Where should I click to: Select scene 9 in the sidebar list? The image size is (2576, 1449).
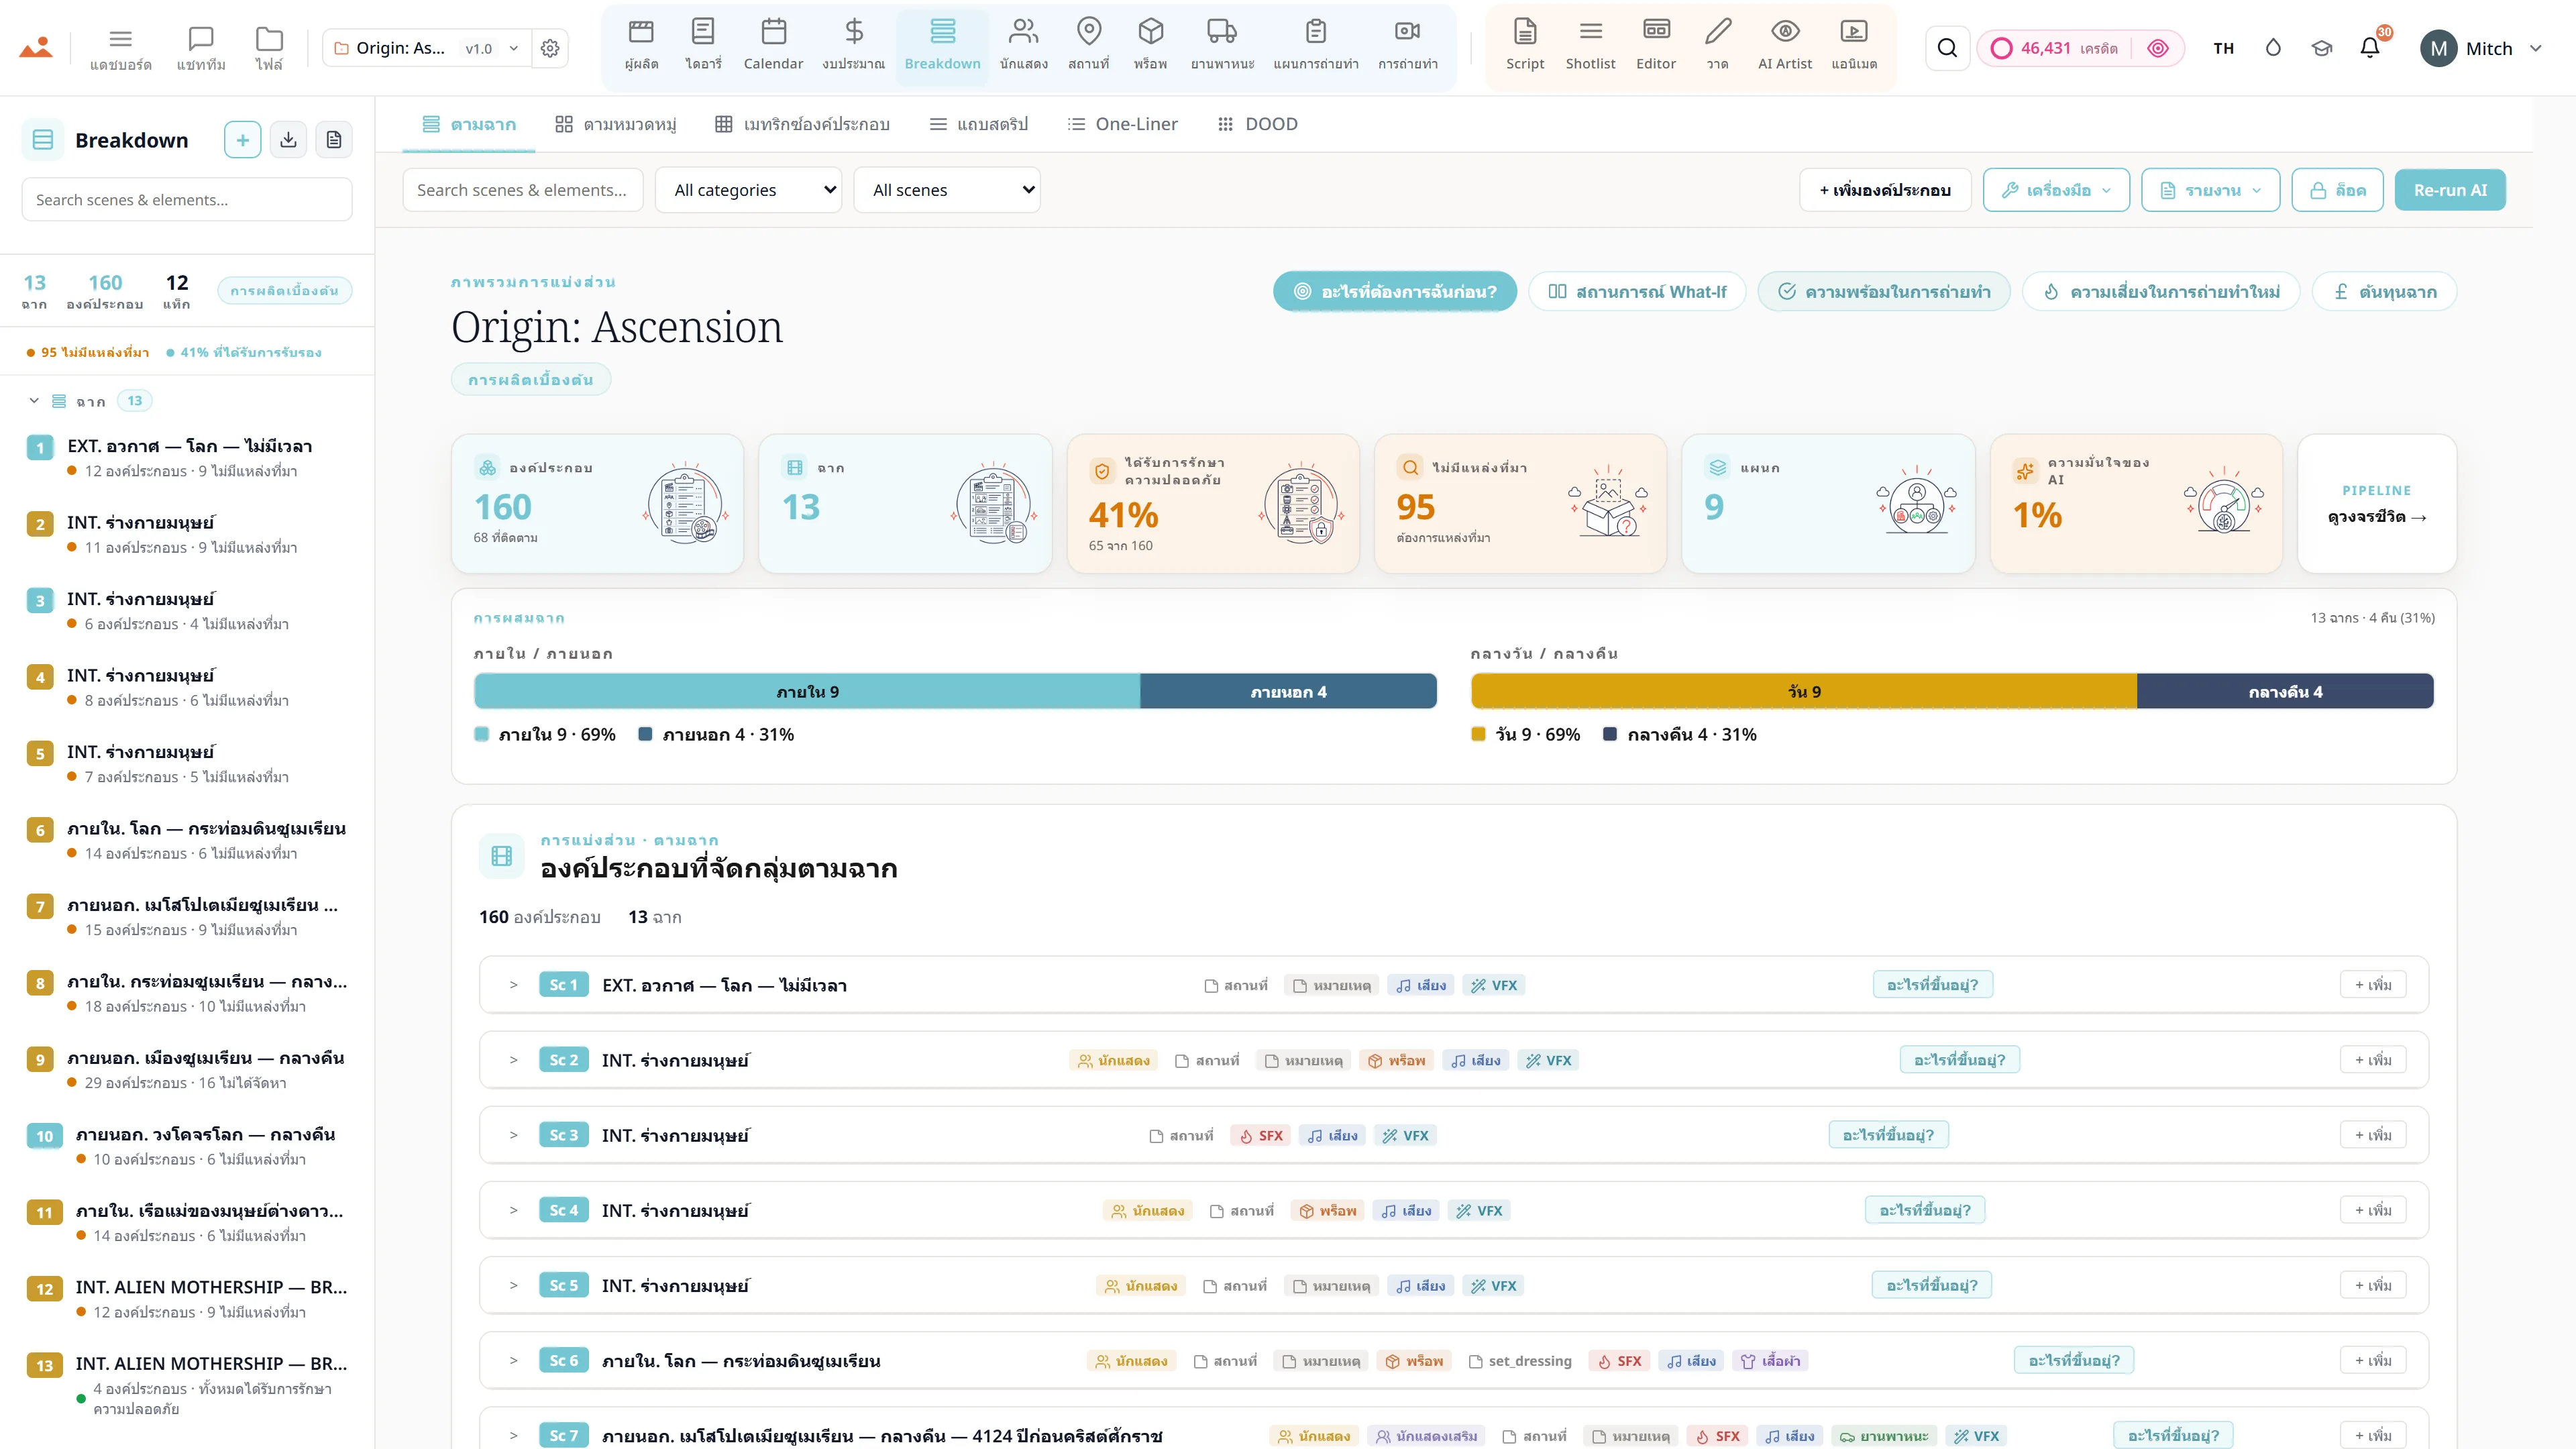pos(187,1069)
